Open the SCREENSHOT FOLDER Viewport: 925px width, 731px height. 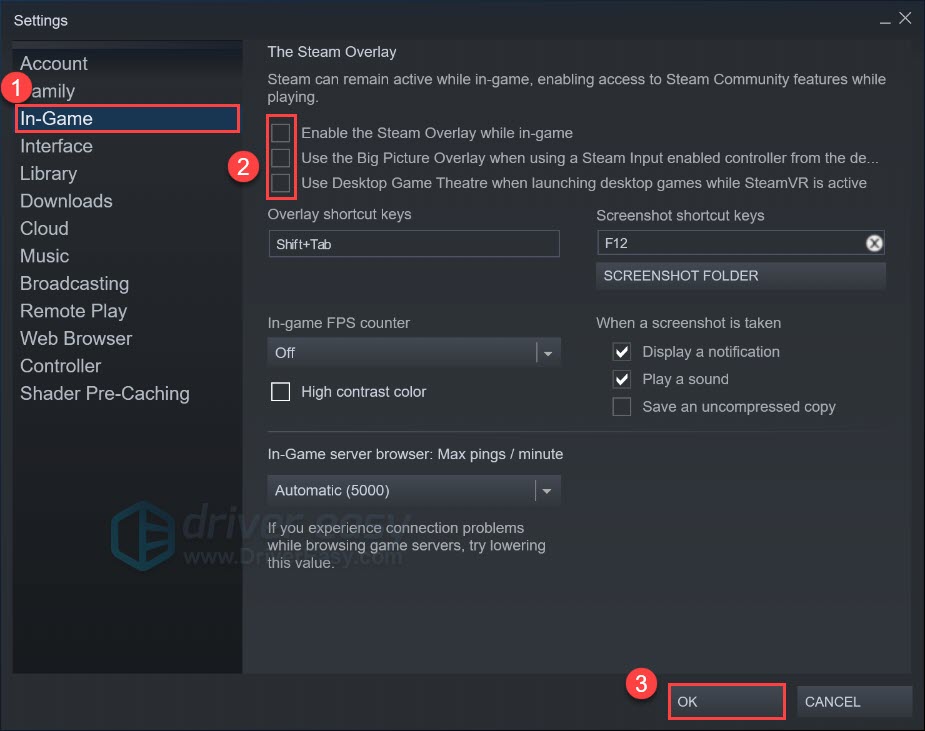[740, 276]
